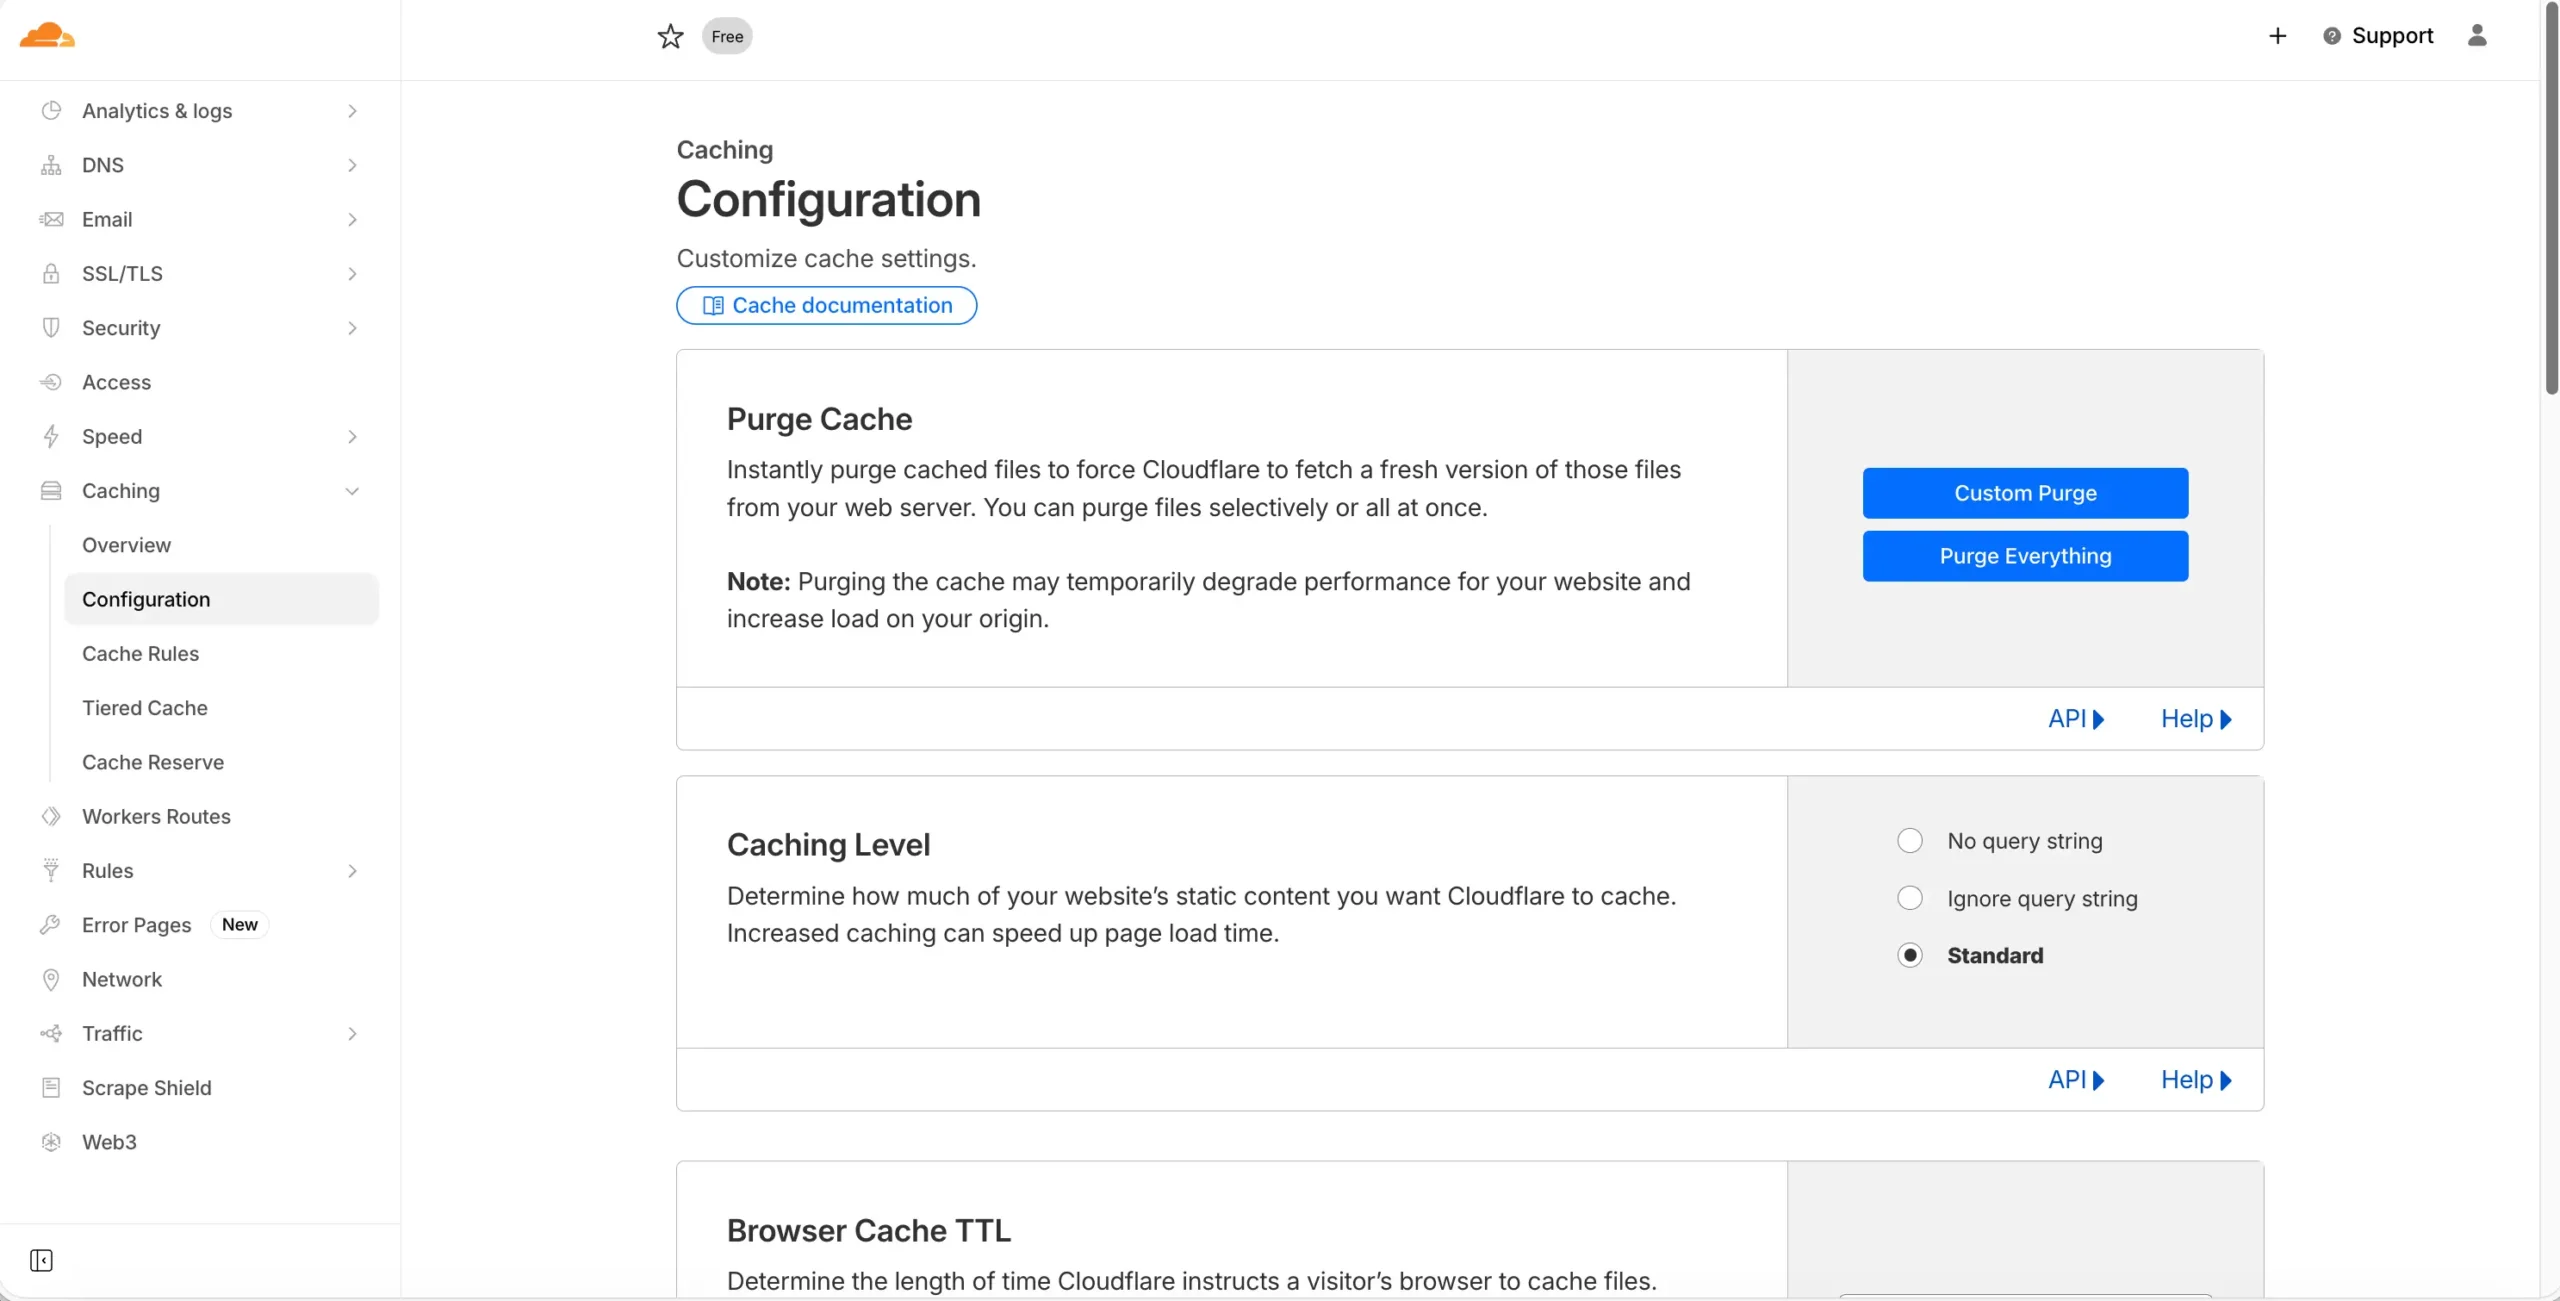This screenshot has width=2560, height=1301.
Task: Open the Cache documentation link
Action: click(x=826, y=305)
